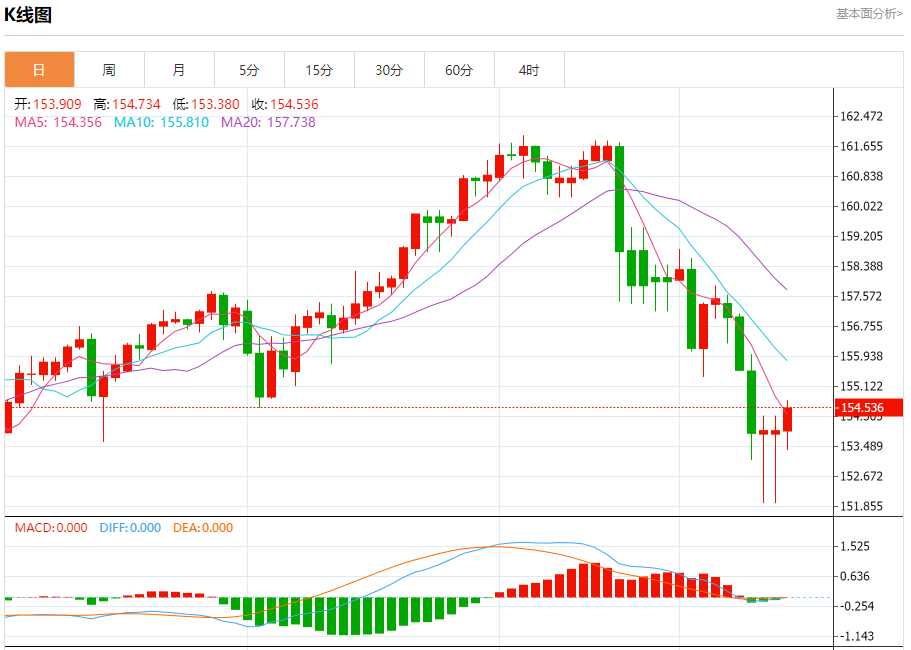This screenshot has height=650, width=911.
Task: Click the MA20 indicator label
Action: pyautogui.click(x=268, y=123)
